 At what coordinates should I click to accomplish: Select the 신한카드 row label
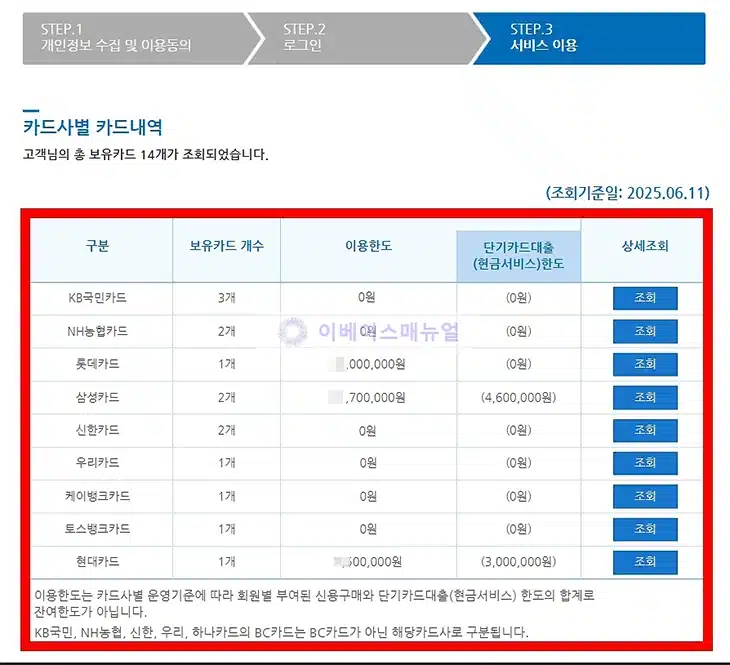[97, 430]
